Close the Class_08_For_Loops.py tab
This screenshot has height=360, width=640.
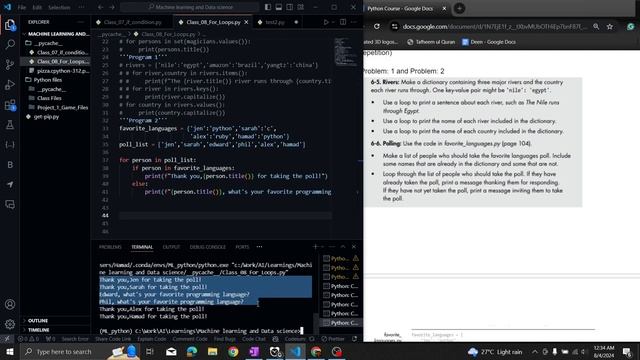coord(246,22)
